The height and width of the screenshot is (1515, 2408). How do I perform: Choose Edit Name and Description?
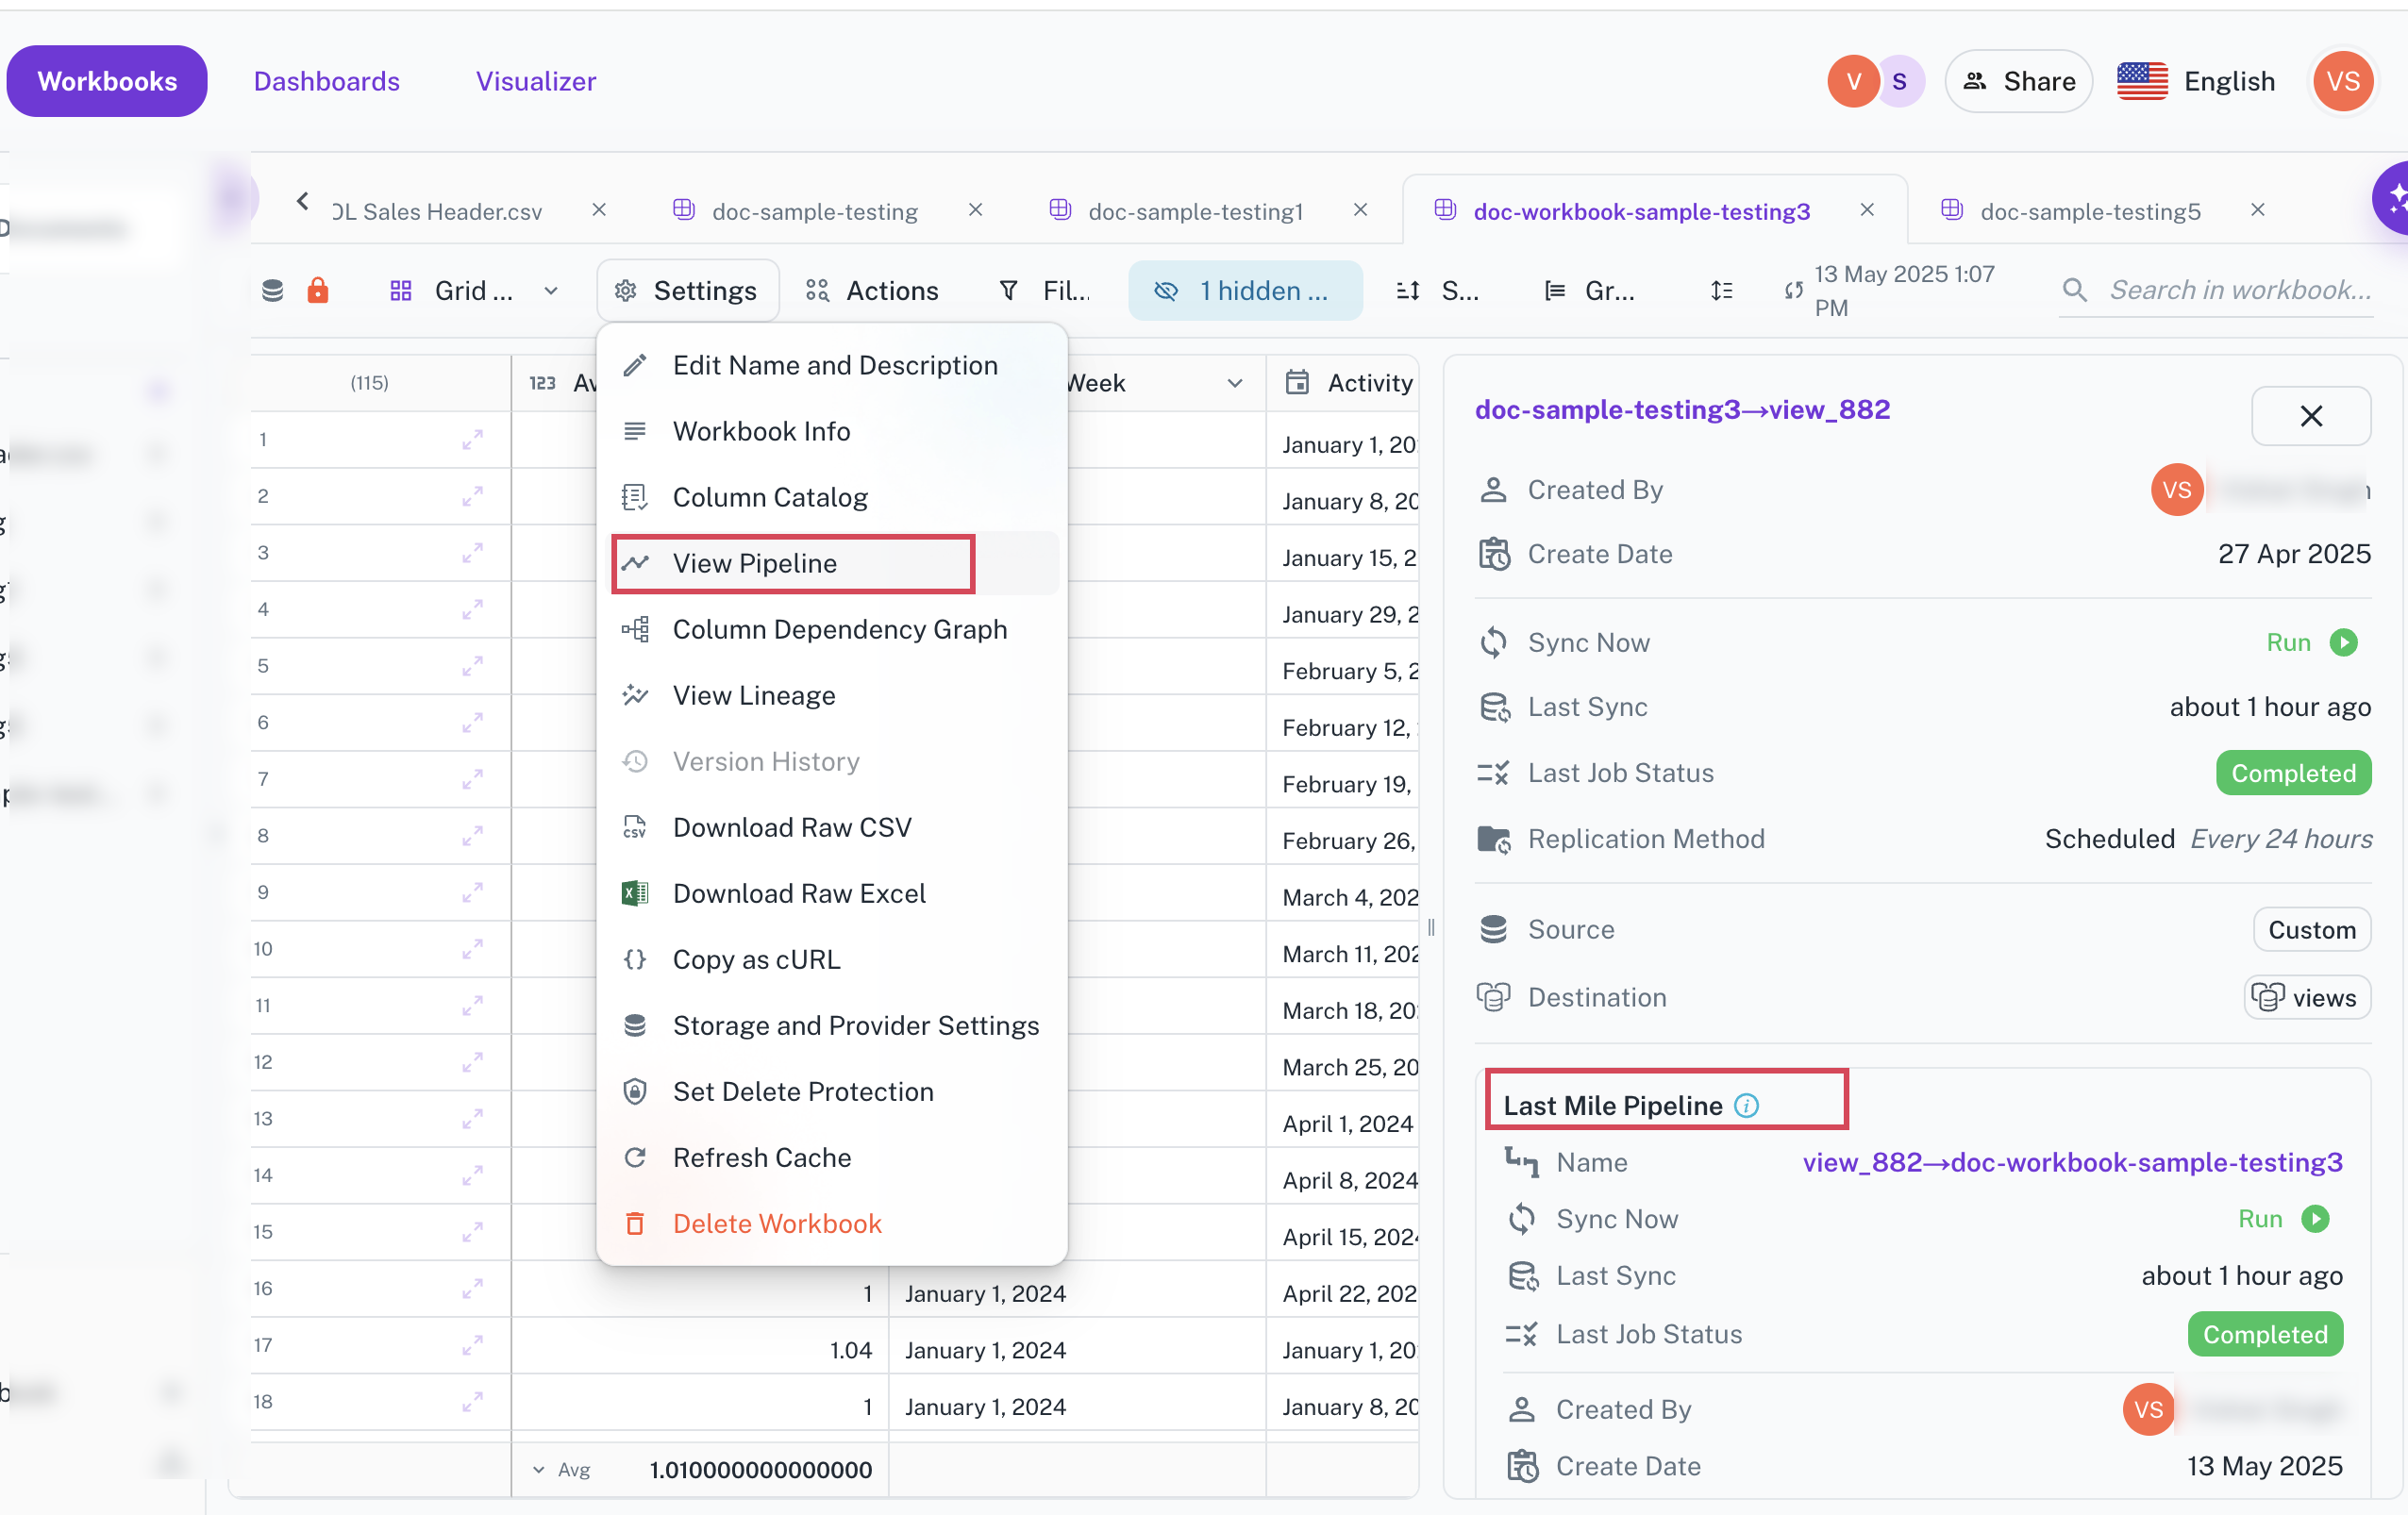coord(832,365)
